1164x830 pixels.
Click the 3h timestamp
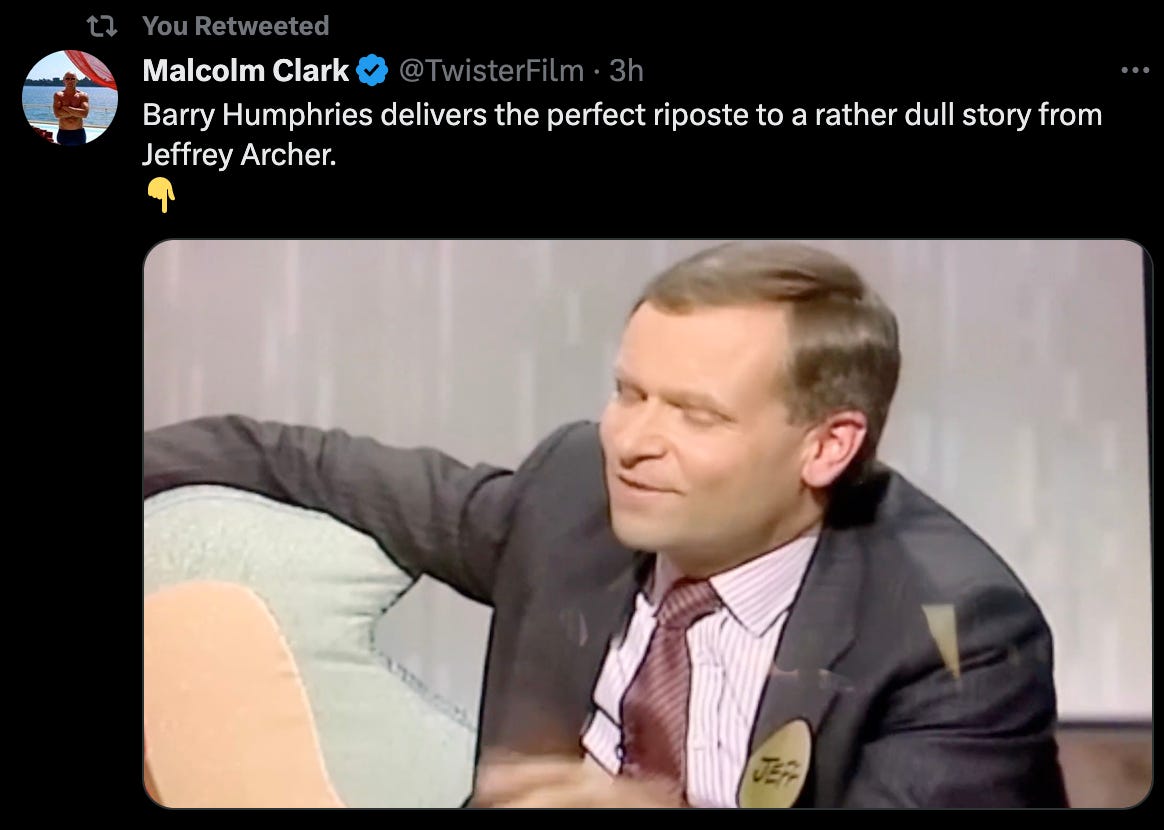(626, 71)
